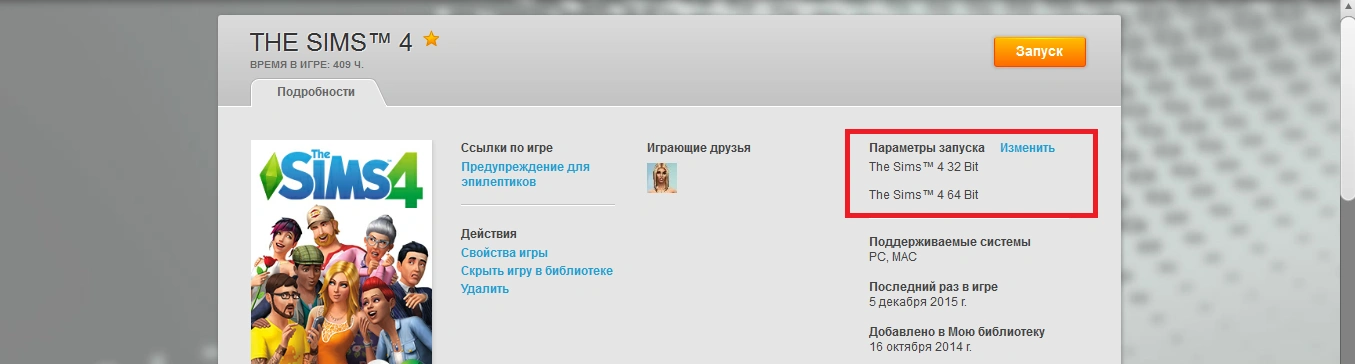Screen dimensions: 1355x364
Task: Toggle the favorite star next to THE SIMS 4
Action: [x=431, y=39]
